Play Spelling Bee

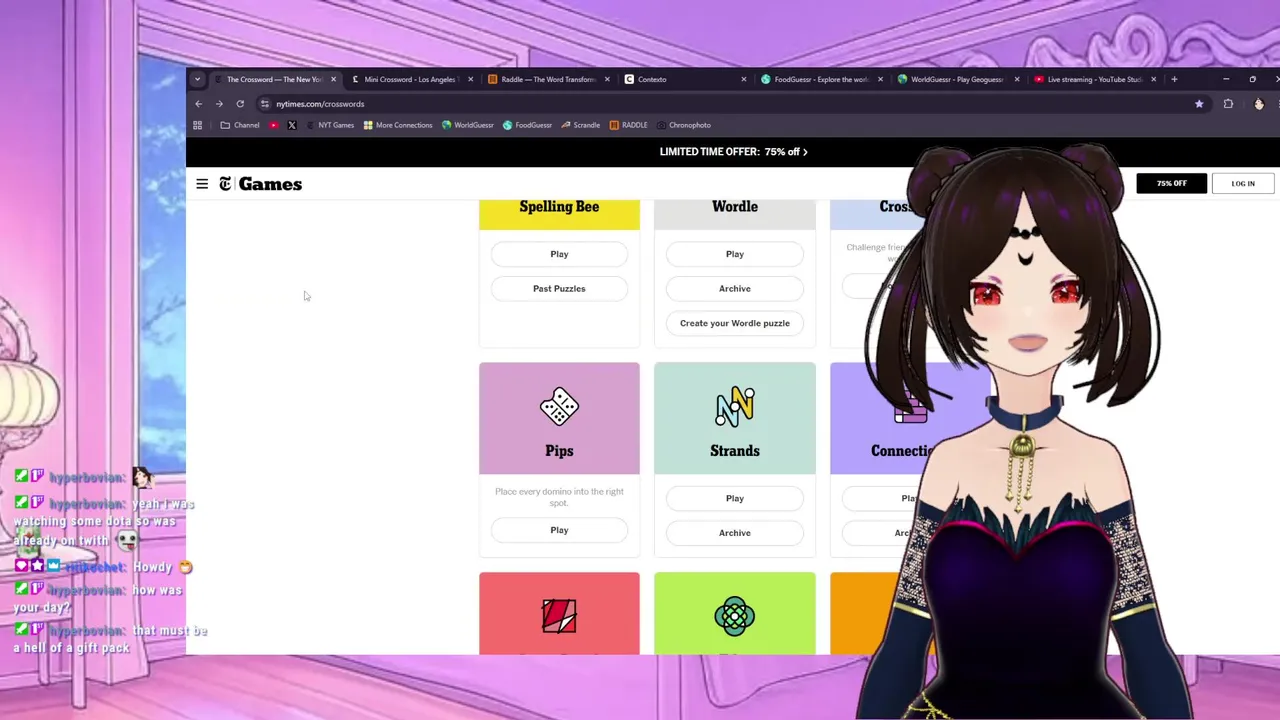coord(559,254)
